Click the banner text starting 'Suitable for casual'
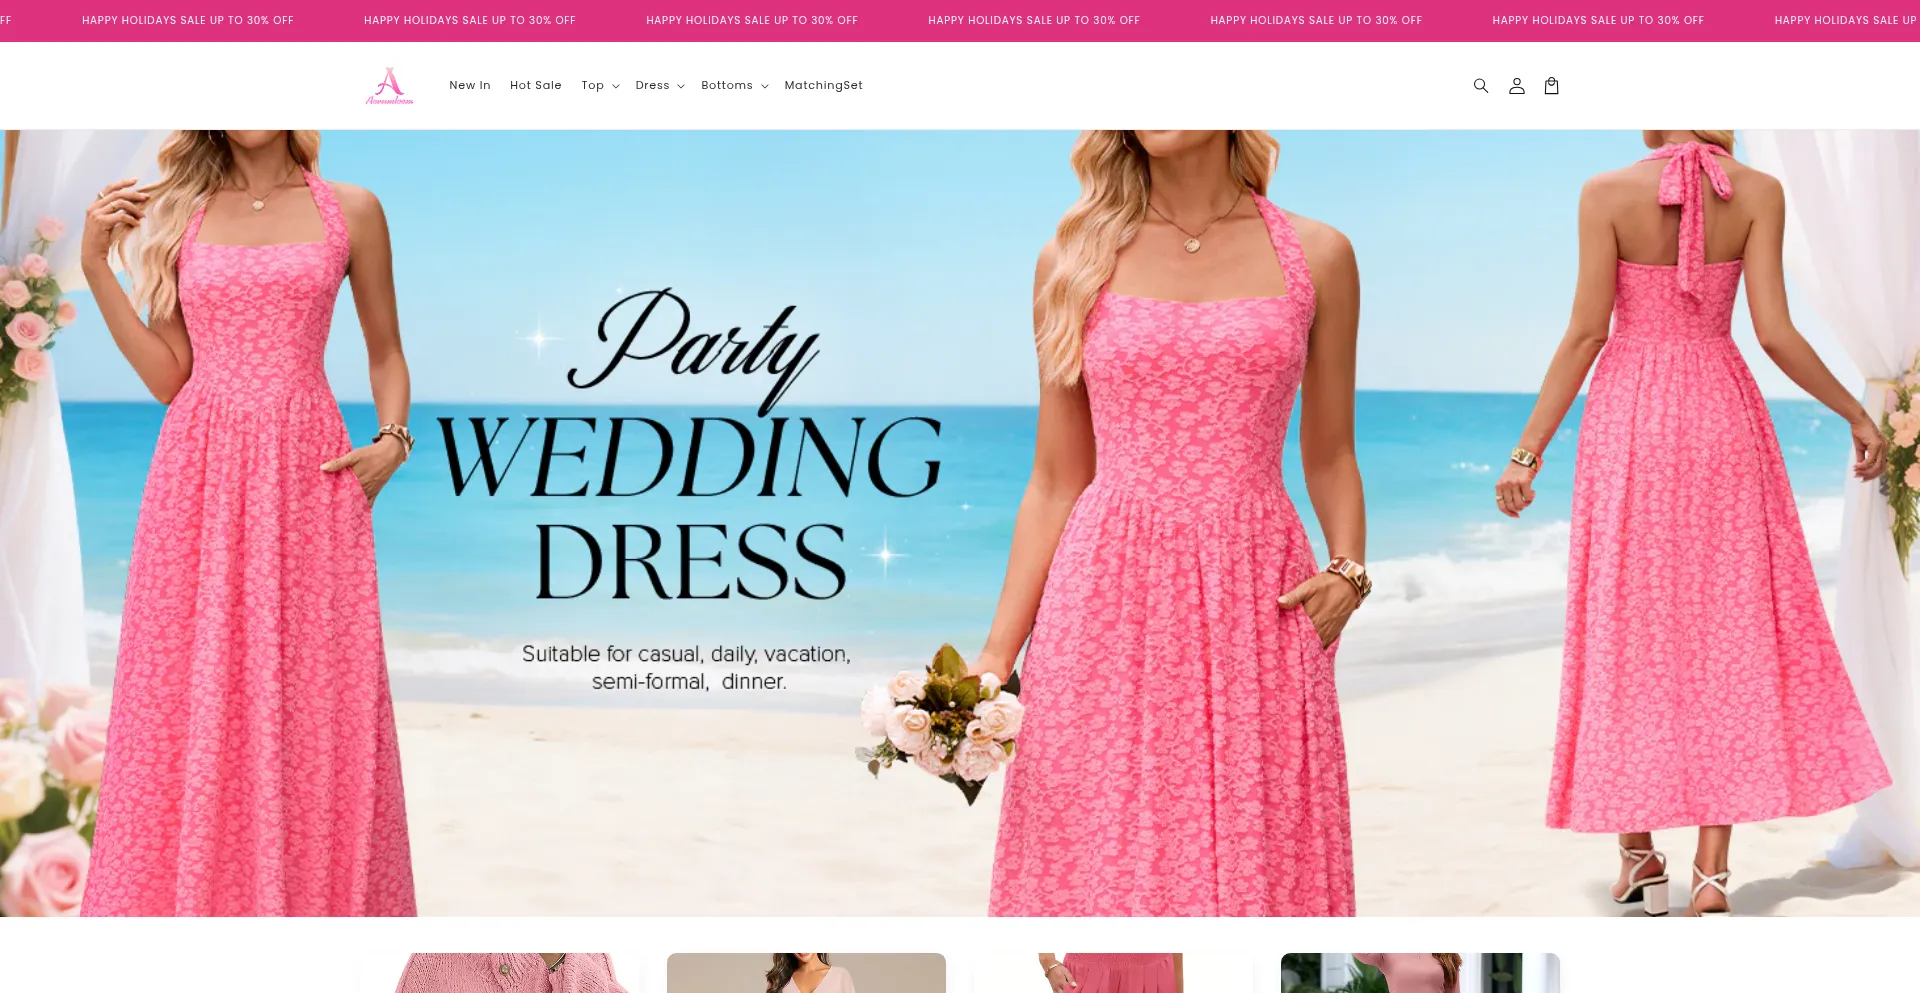 coord(687,667)
